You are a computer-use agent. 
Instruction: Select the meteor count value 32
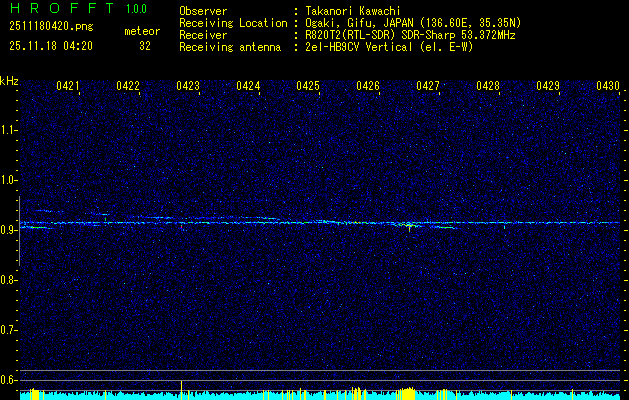(145, 46)
